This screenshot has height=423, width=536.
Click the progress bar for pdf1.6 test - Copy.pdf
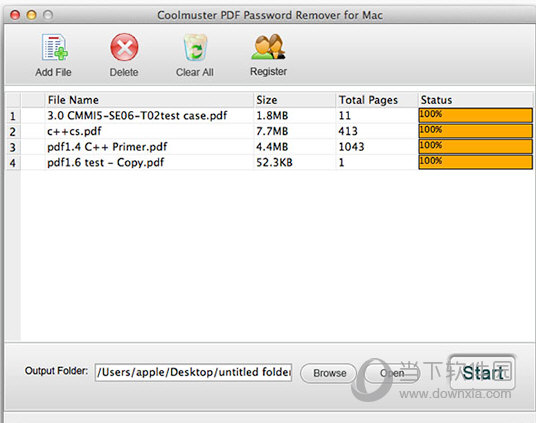pos(475,162)
